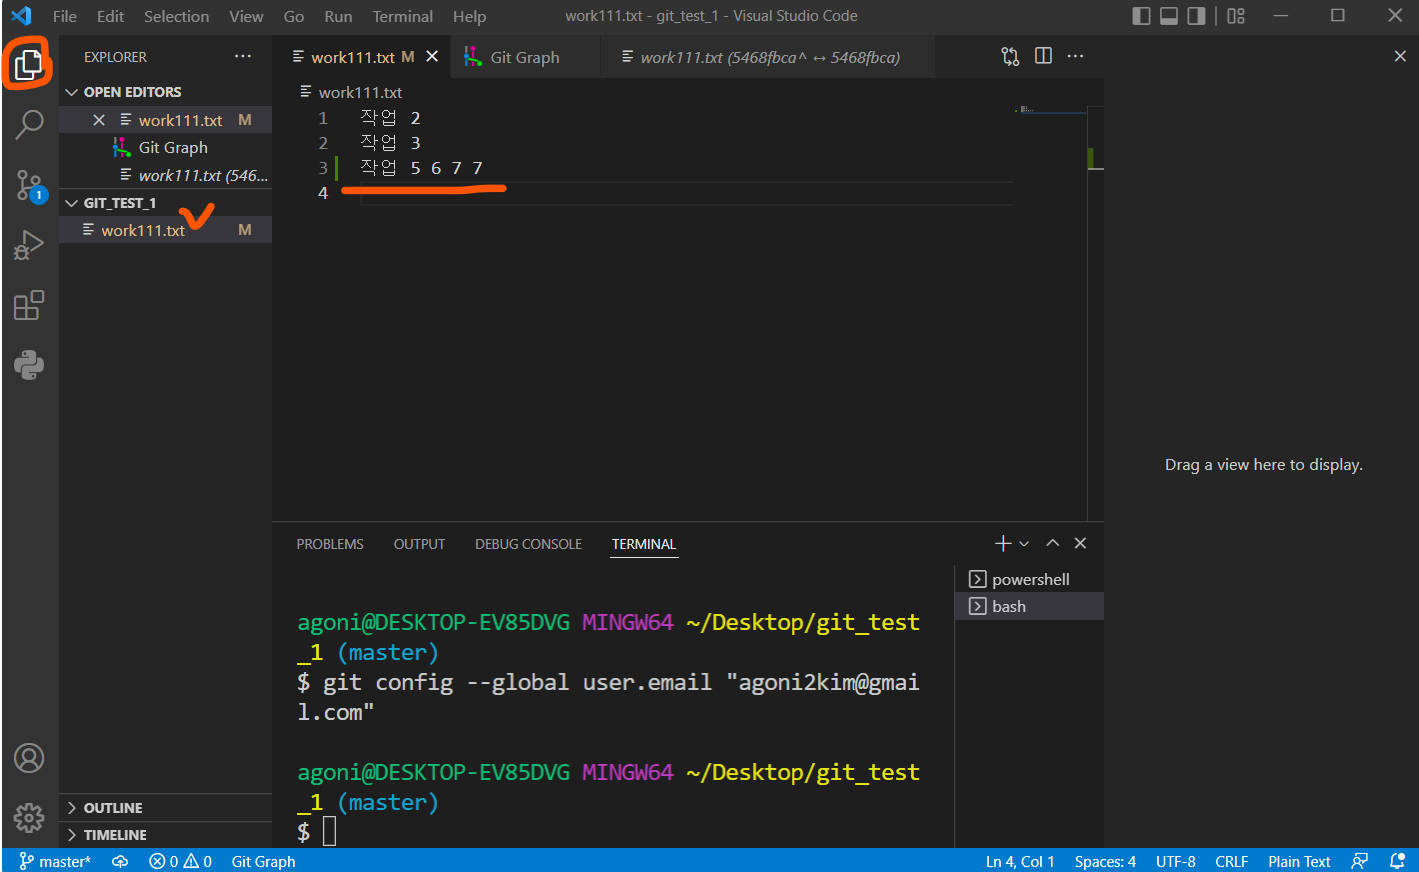The height and width of the screenshot is (872, 1419).
Task: Close work111.txt in Open Editors list
Action: pyautogui.click(x=99, y=120)
